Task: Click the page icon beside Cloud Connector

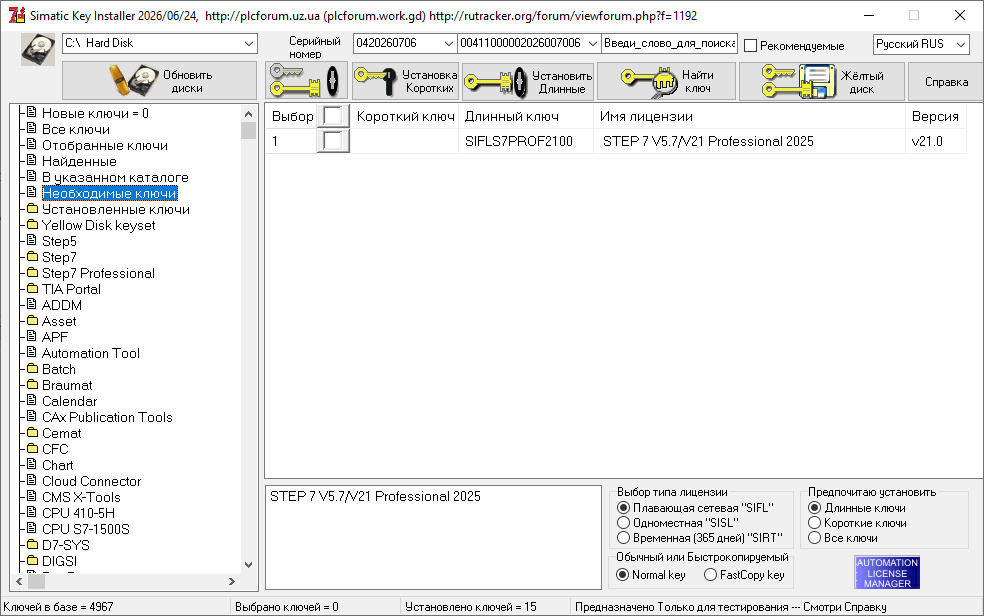Action: point(32,481)
